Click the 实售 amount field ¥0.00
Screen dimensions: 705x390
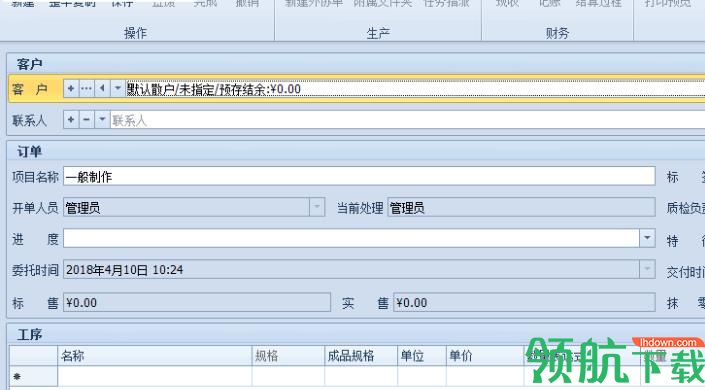[524, 302]
